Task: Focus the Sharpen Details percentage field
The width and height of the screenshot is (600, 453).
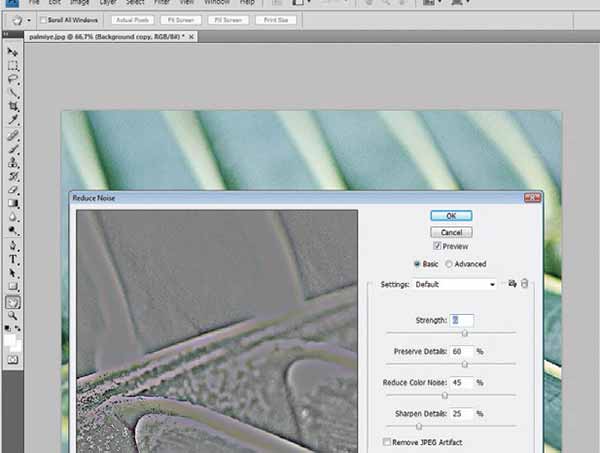Action: (462, 413)
